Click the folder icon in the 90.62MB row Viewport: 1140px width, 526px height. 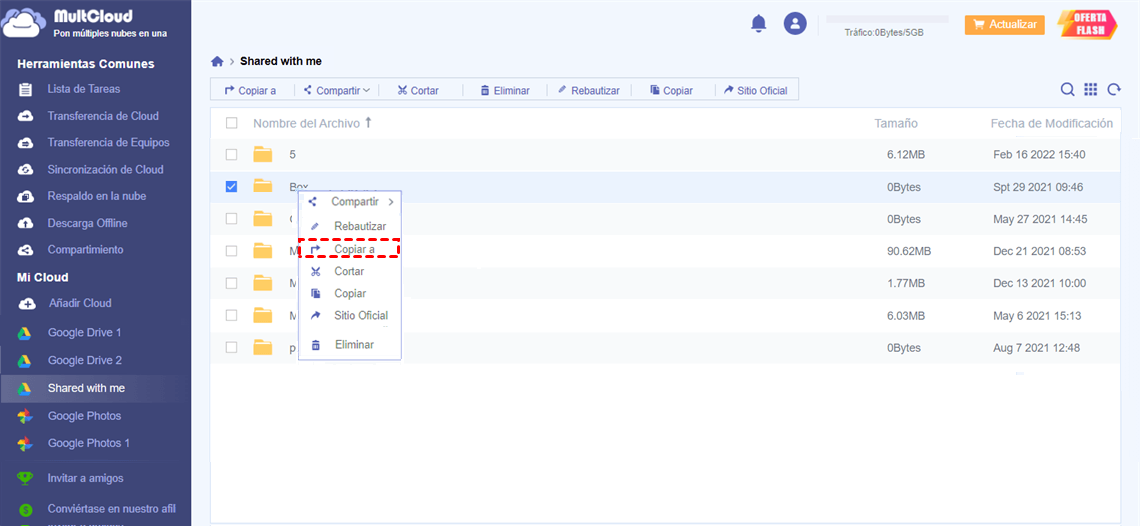[x=262, y=251]
